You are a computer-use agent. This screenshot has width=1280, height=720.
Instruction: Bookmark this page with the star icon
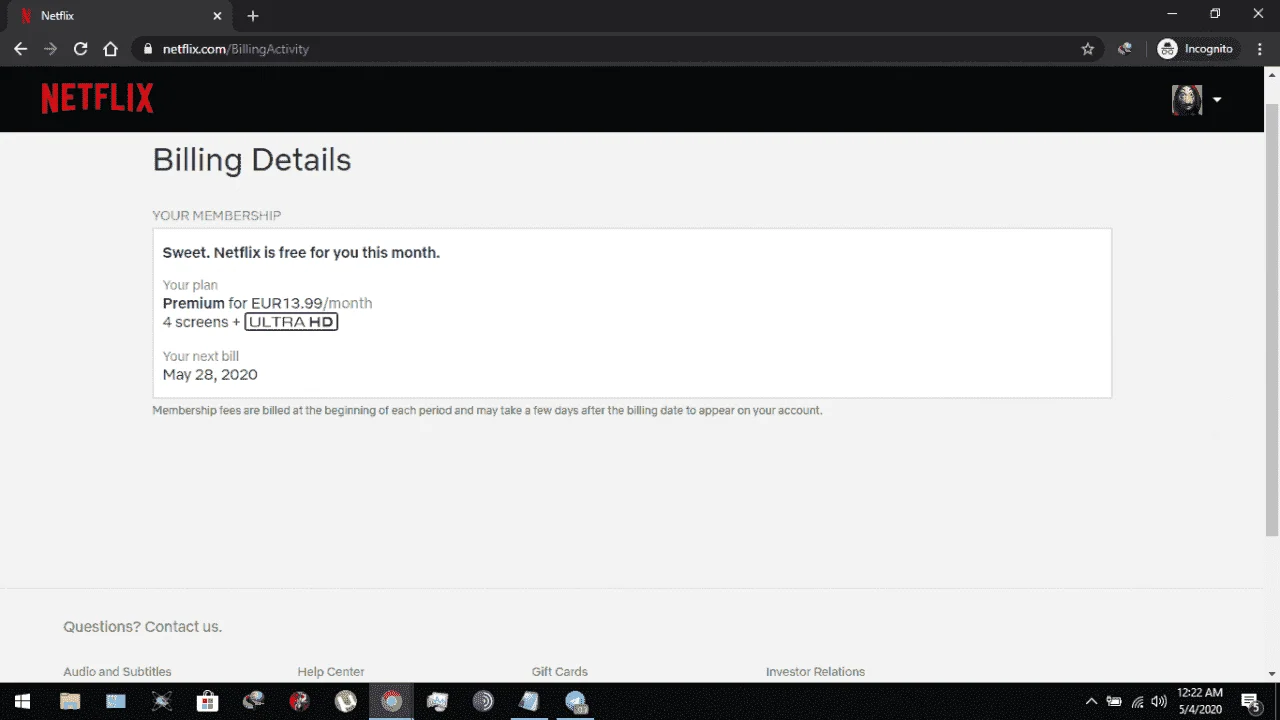pyautogui.click(x=1088, y=49)
